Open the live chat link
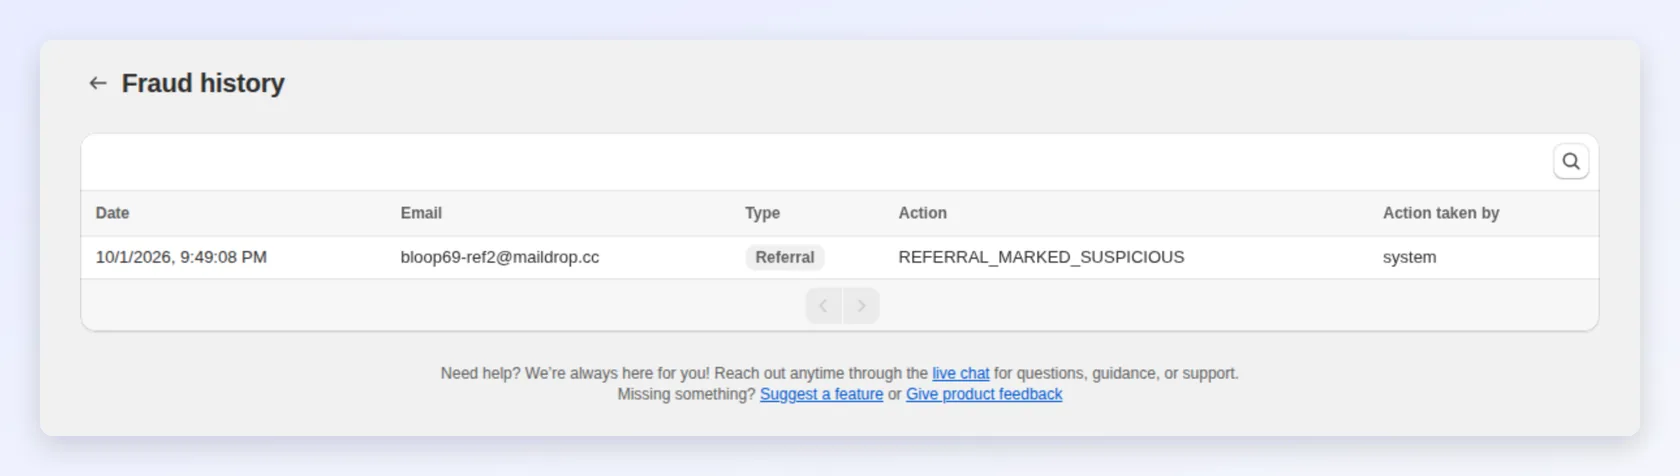1680x476 pixels. [x=960, y=373]
